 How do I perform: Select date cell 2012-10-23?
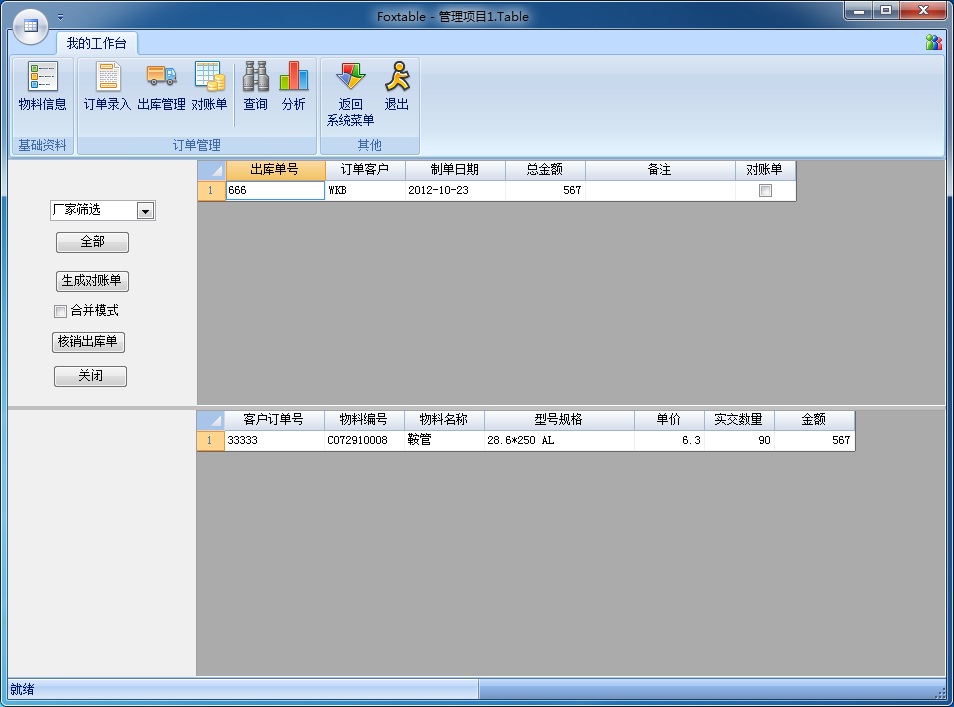(455, 190)
